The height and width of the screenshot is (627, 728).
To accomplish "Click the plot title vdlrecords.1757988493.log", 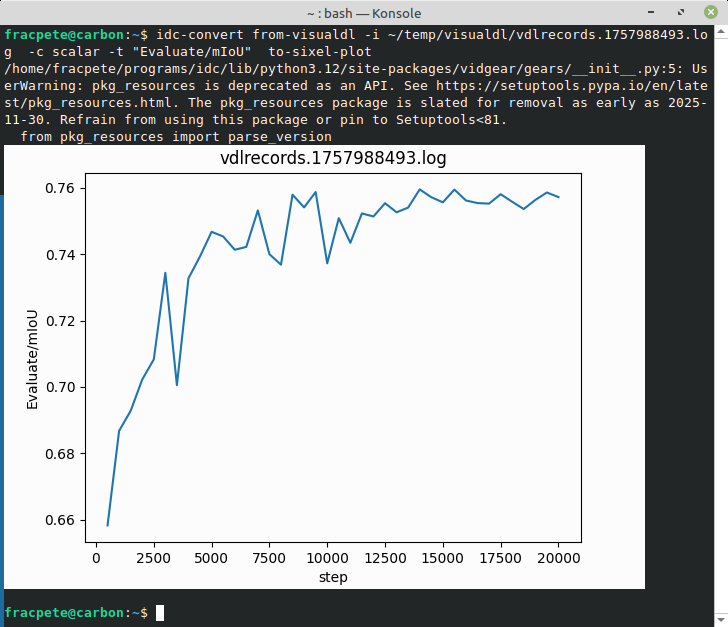I will [332, 159].
